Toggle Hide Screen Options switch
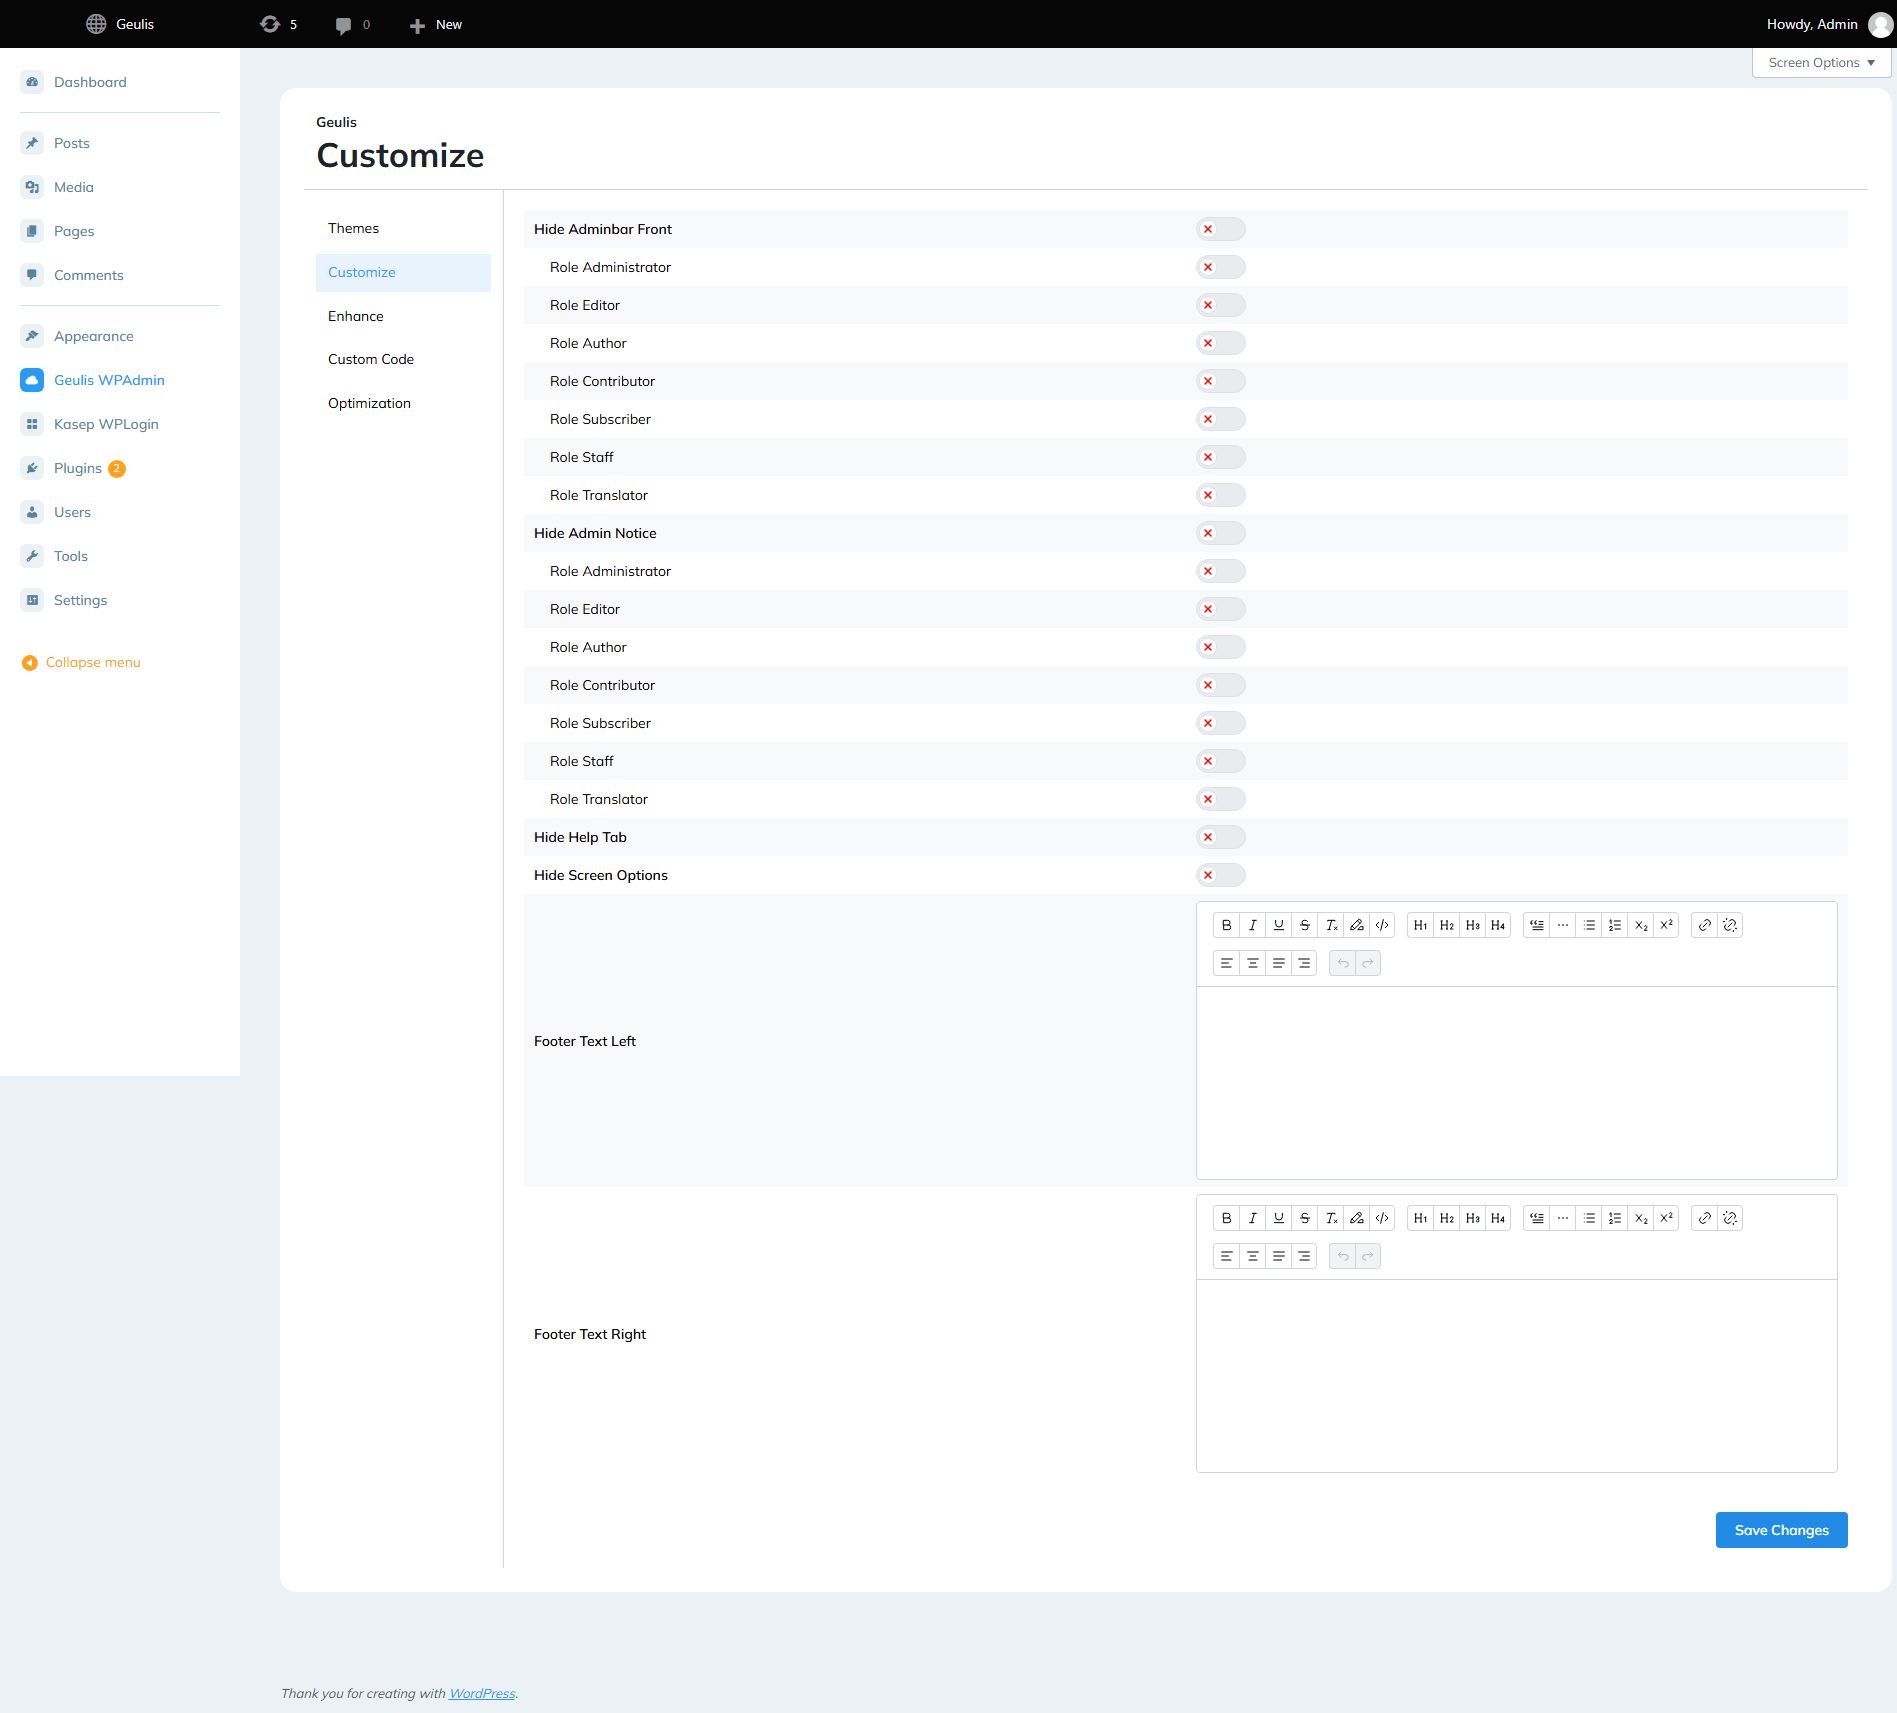Viewport: 1897px width, 1713px height. tap(1220, 875)
